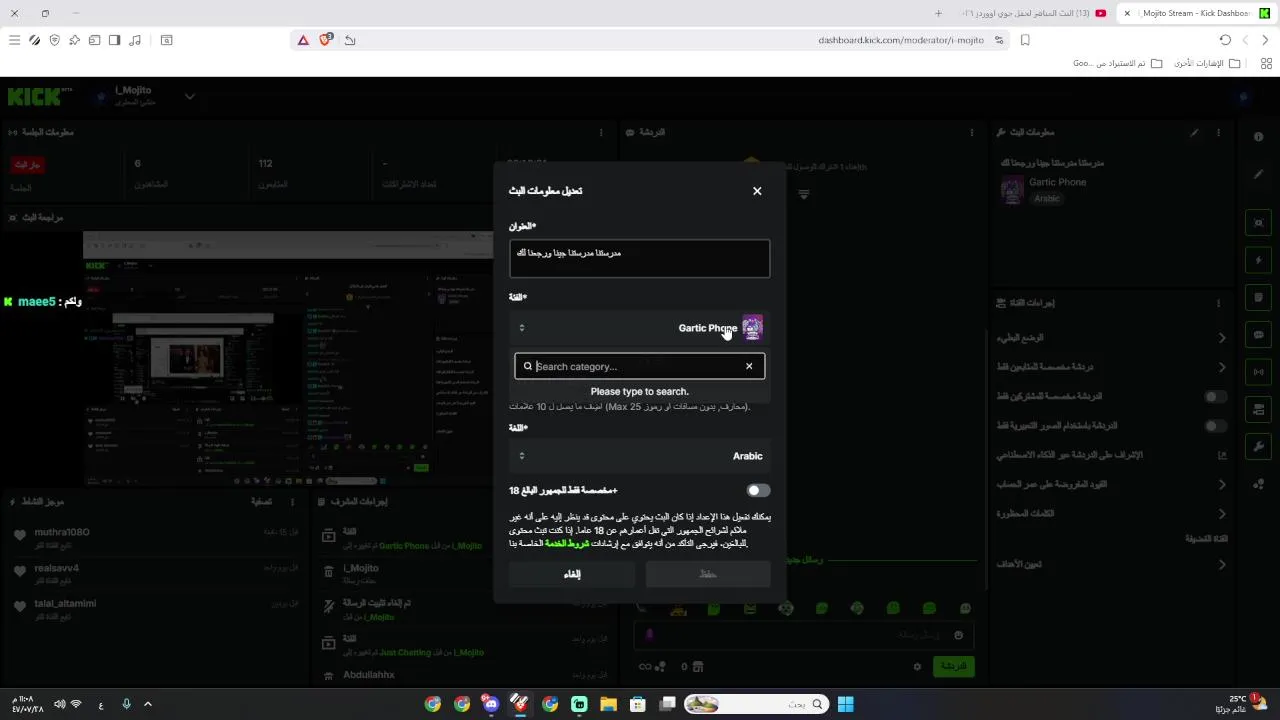Clear the category search box

[749, 366]
